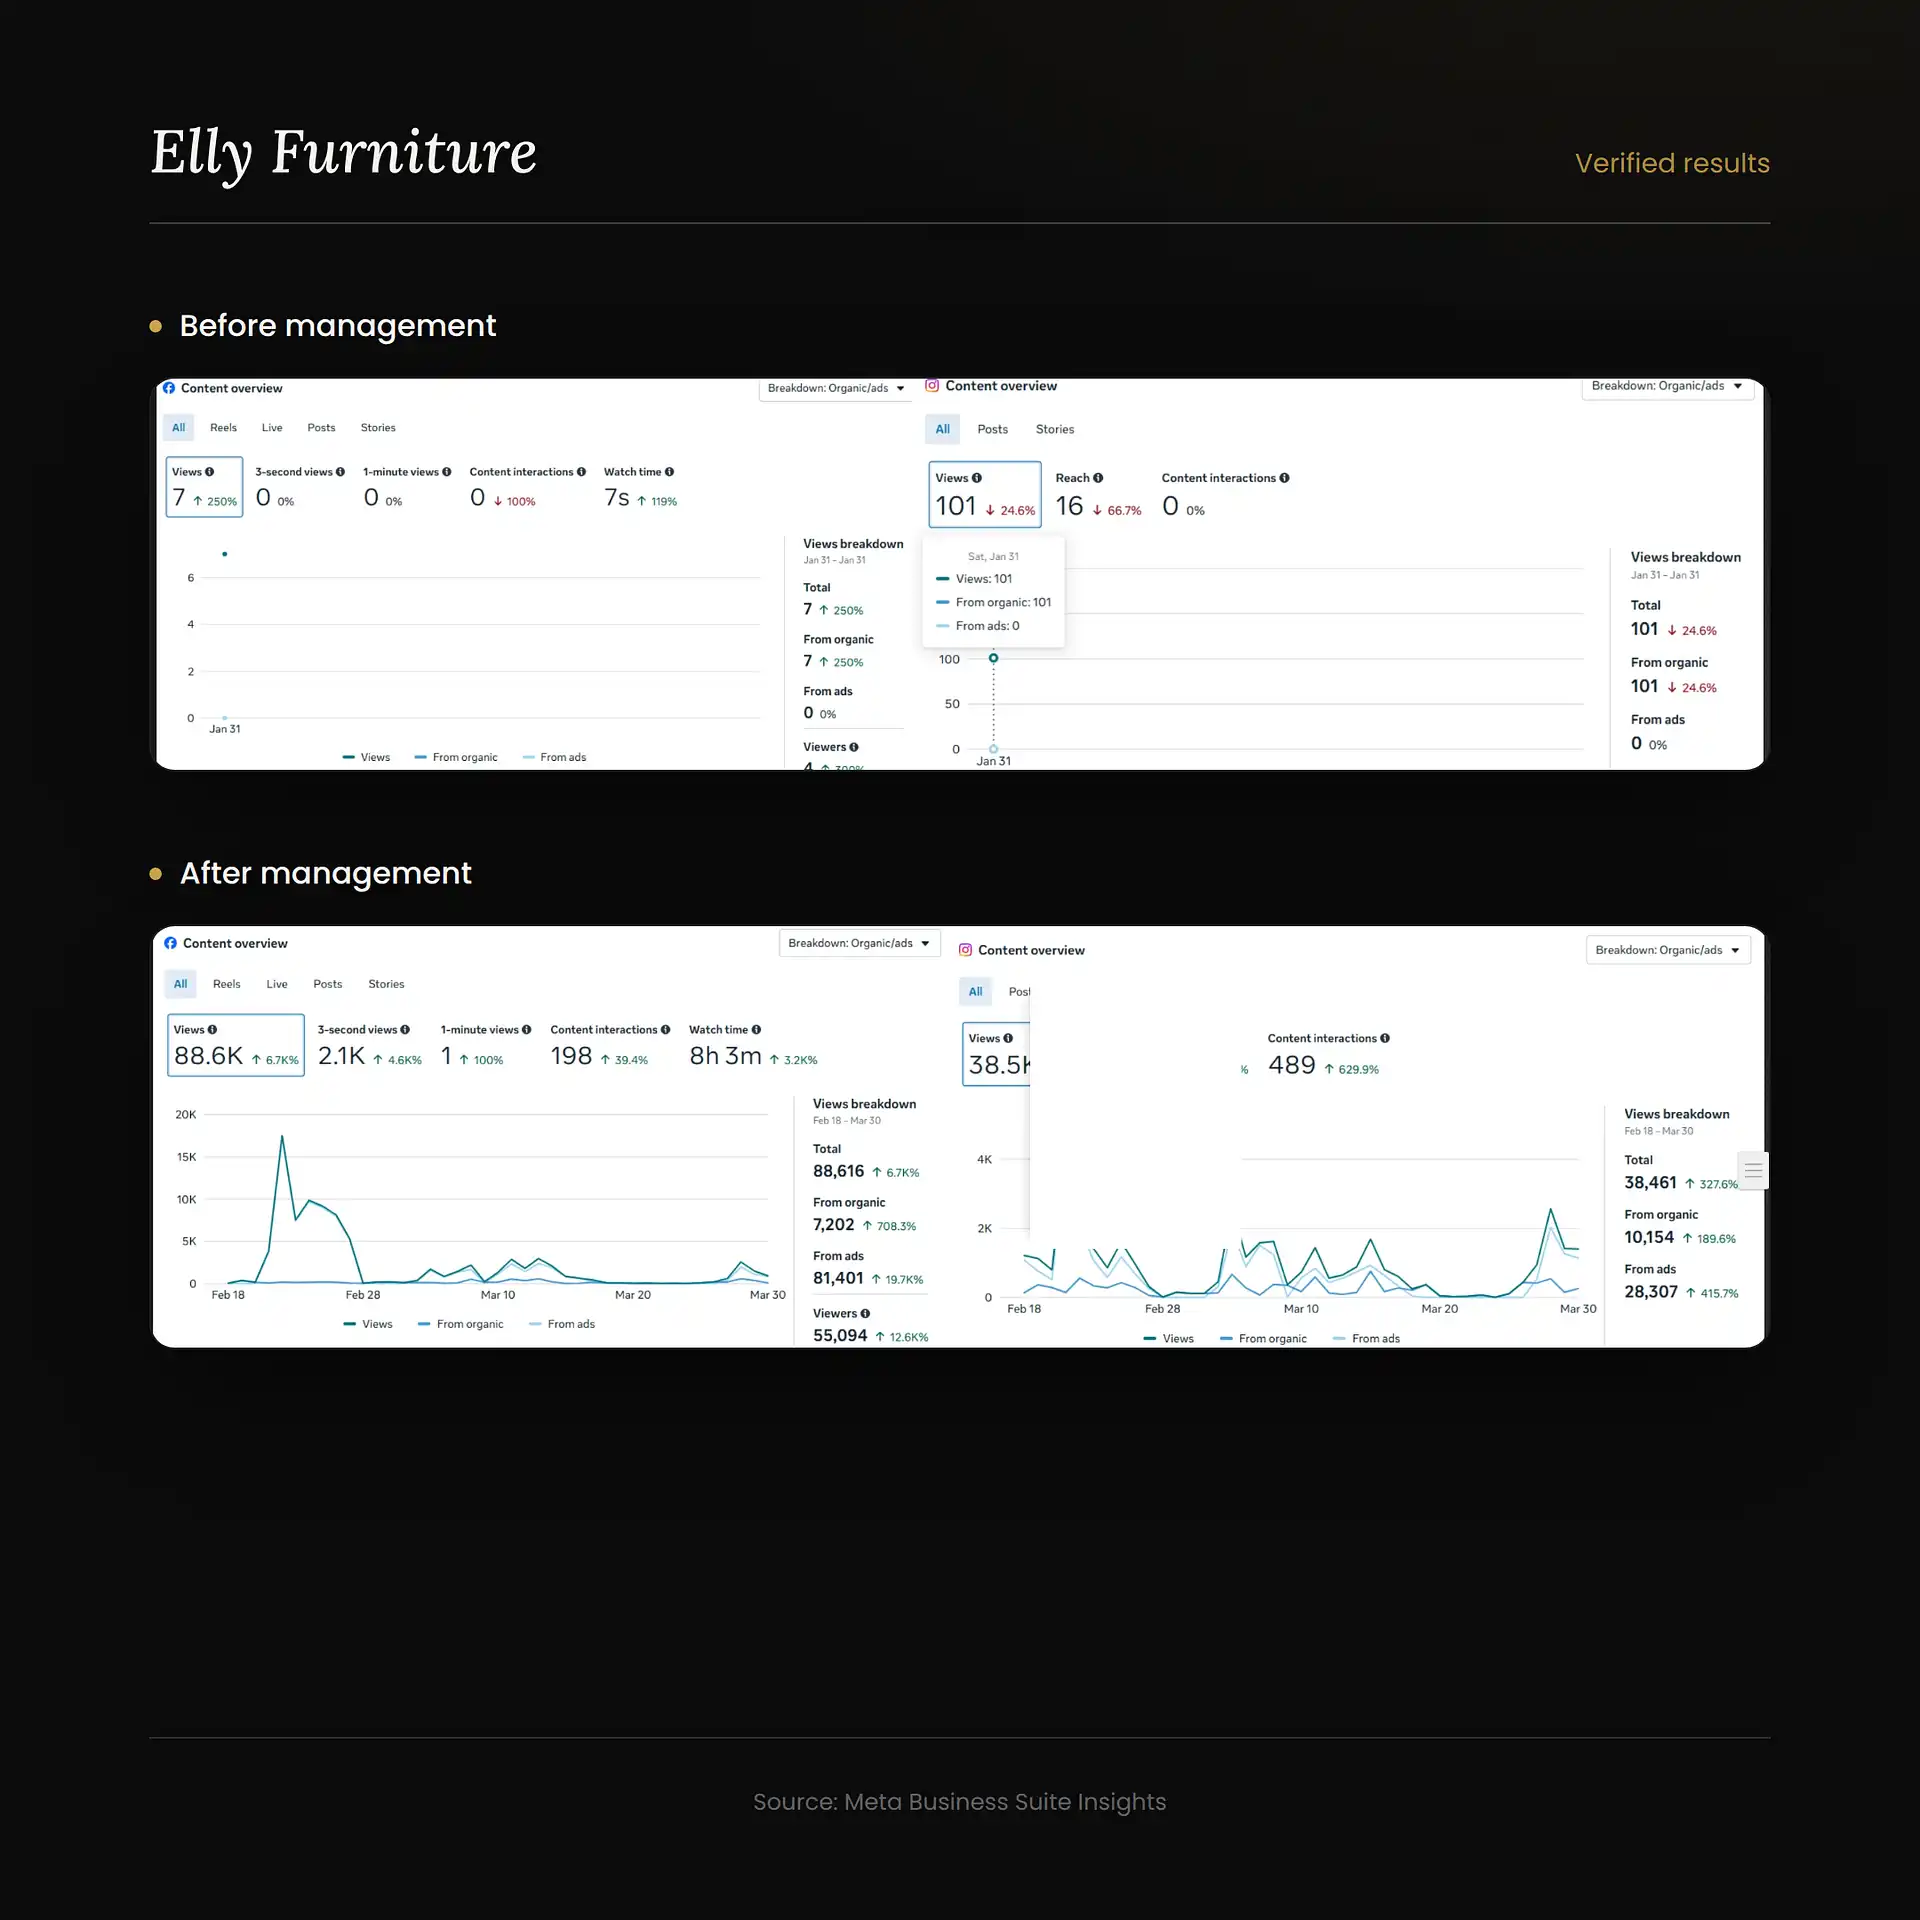Toggle From organic legend in Before management Facebook chart
The image size is (1920, 1920).
coord(456,757)
